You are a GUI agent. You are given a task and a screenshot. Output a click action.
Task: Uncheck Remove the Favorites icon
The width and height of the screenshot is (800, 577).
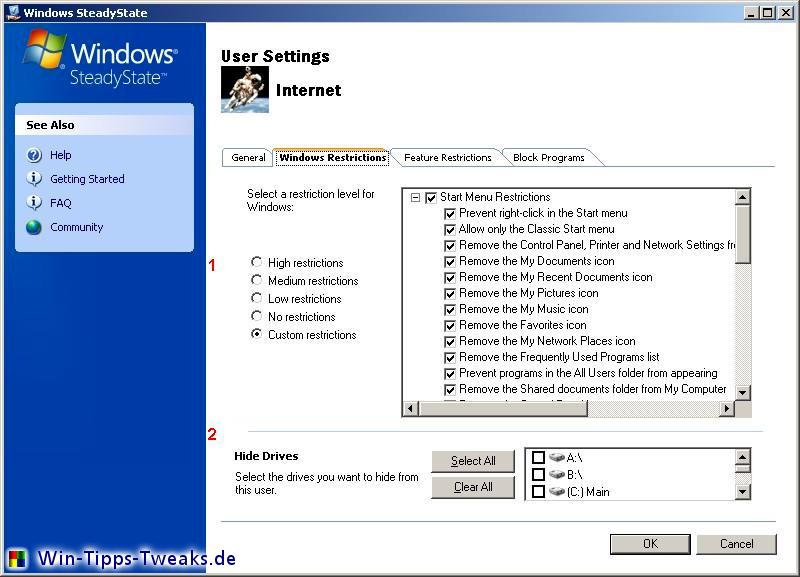(x=450, y=325)
